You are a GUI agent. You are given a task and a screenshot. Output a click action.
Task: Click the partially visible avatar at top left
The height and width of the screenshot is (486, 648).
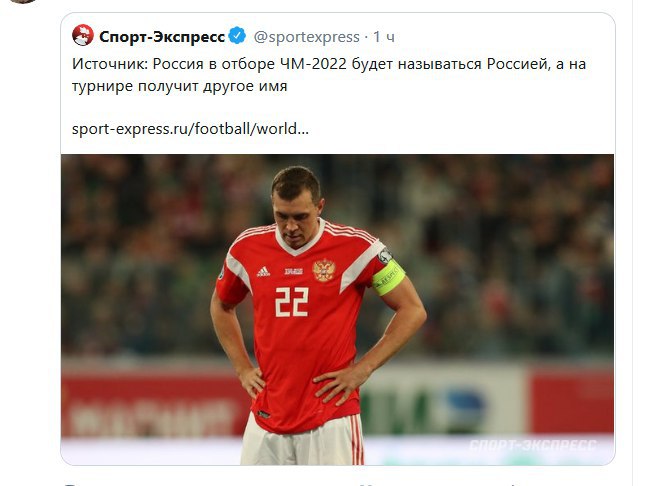pyautogui.click(x=21, y=1)
